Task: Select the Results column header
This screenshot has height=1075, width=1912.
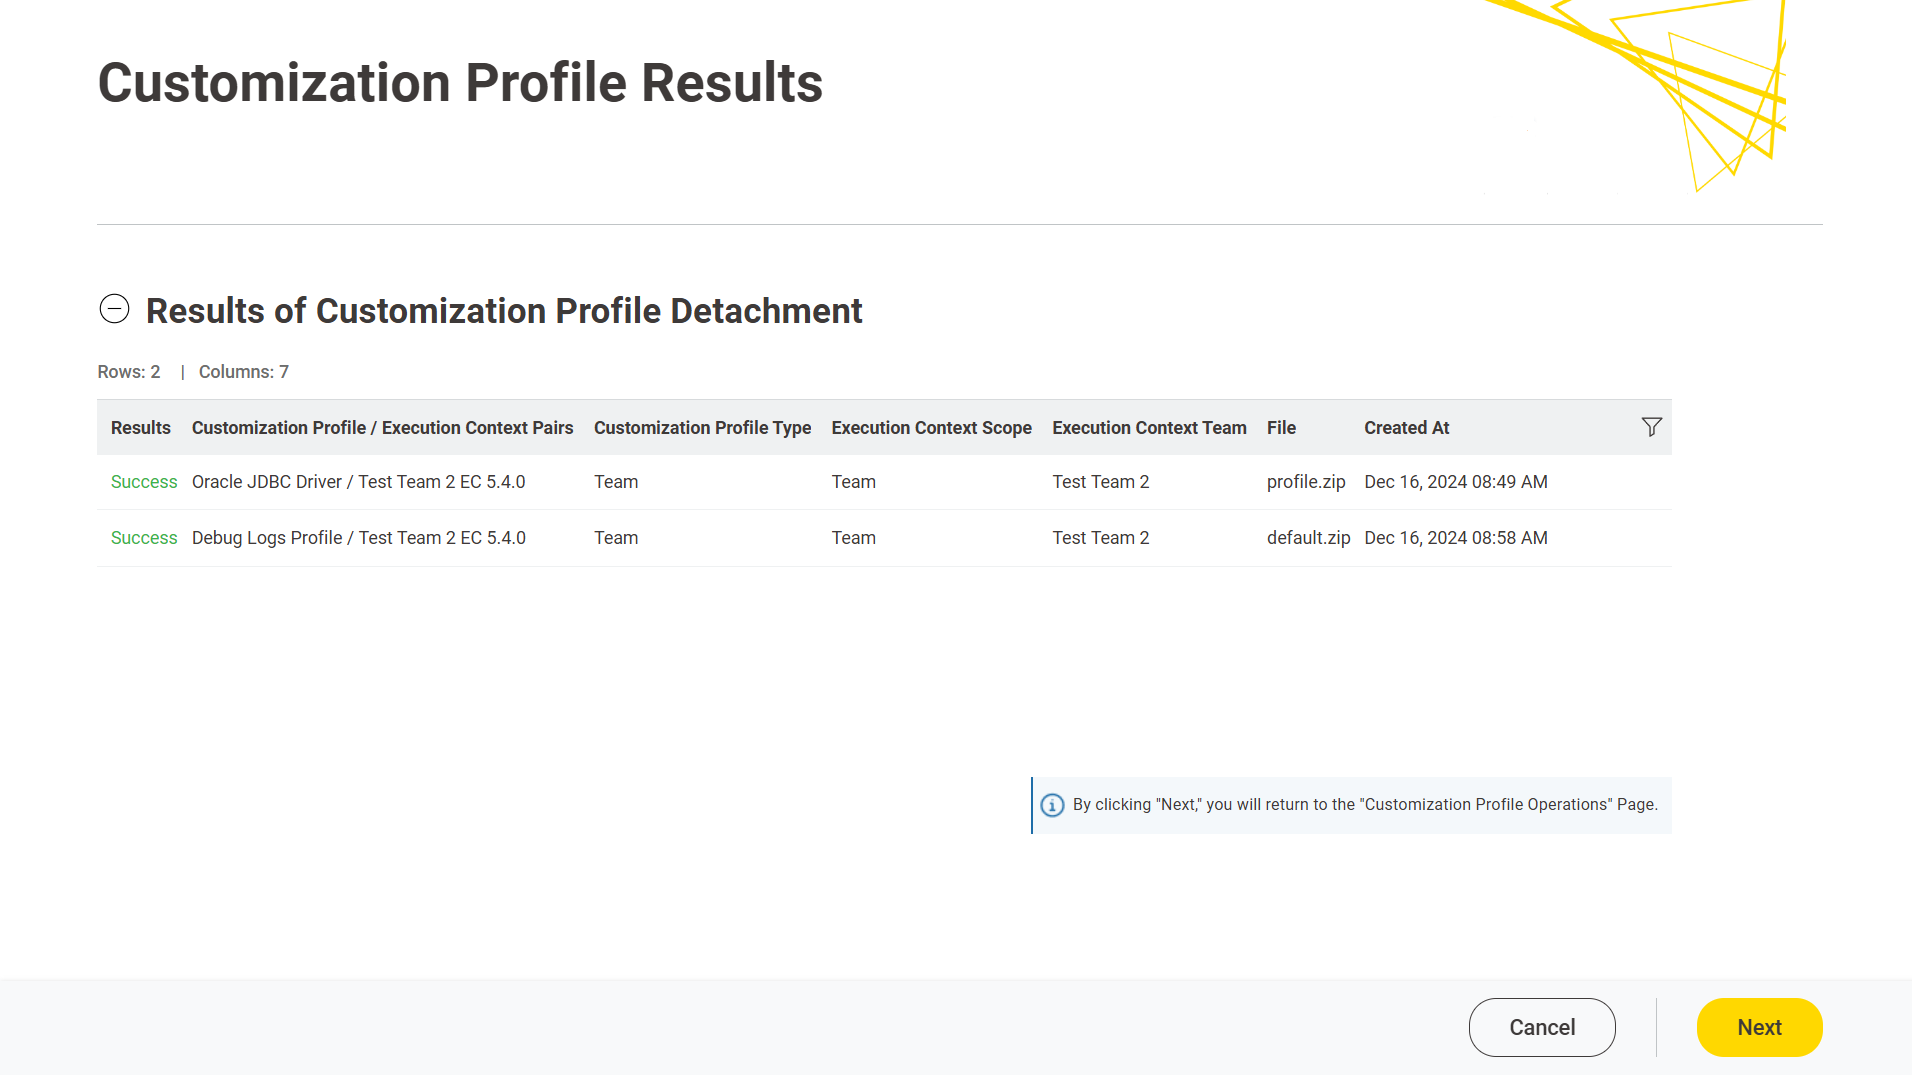Action: click(x=141, y=428)
